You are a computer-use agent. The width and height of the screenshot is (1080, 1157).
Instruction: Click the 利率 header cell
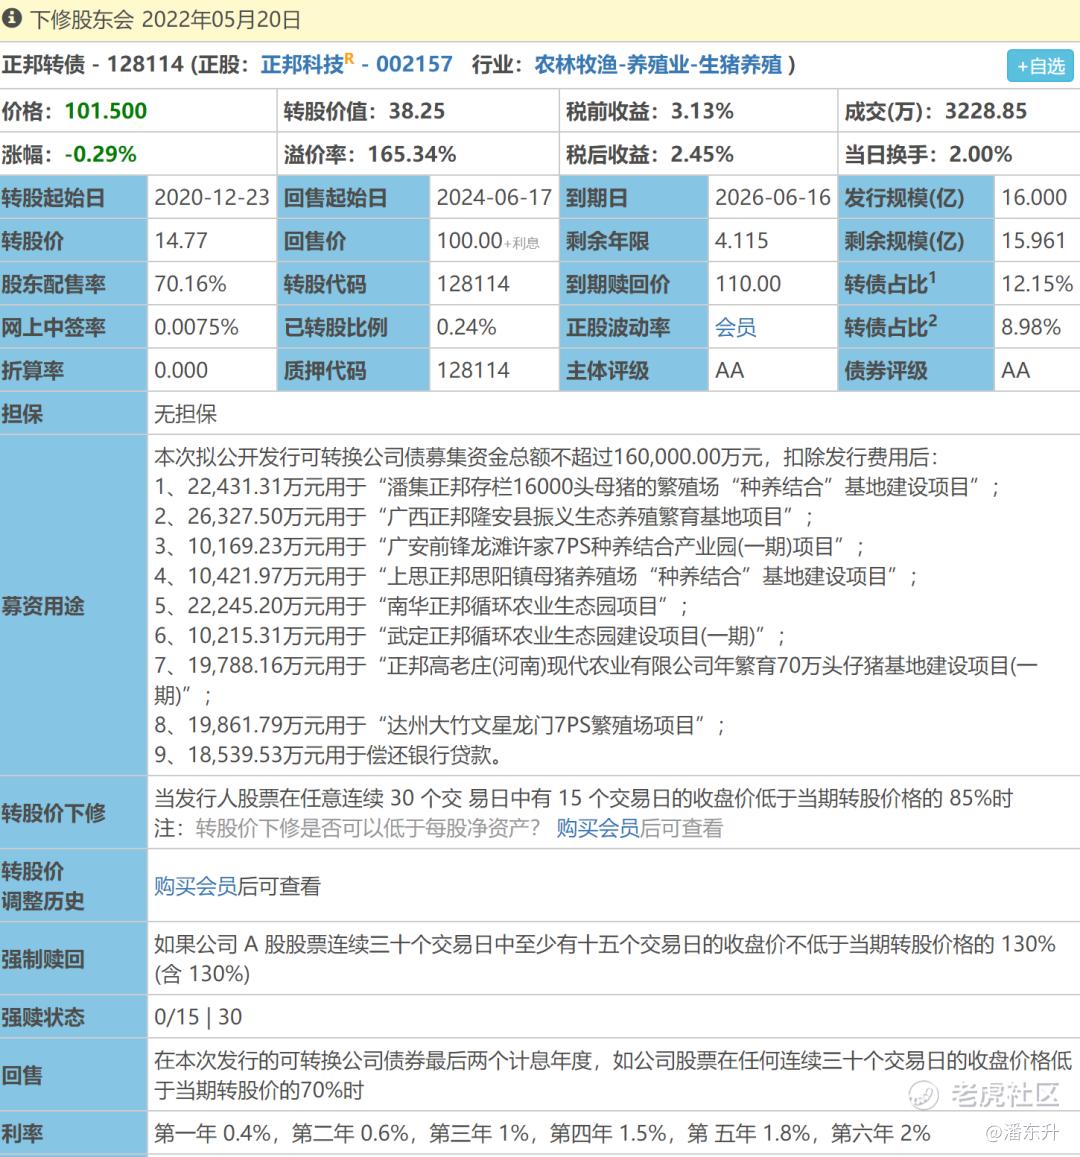74,1133
